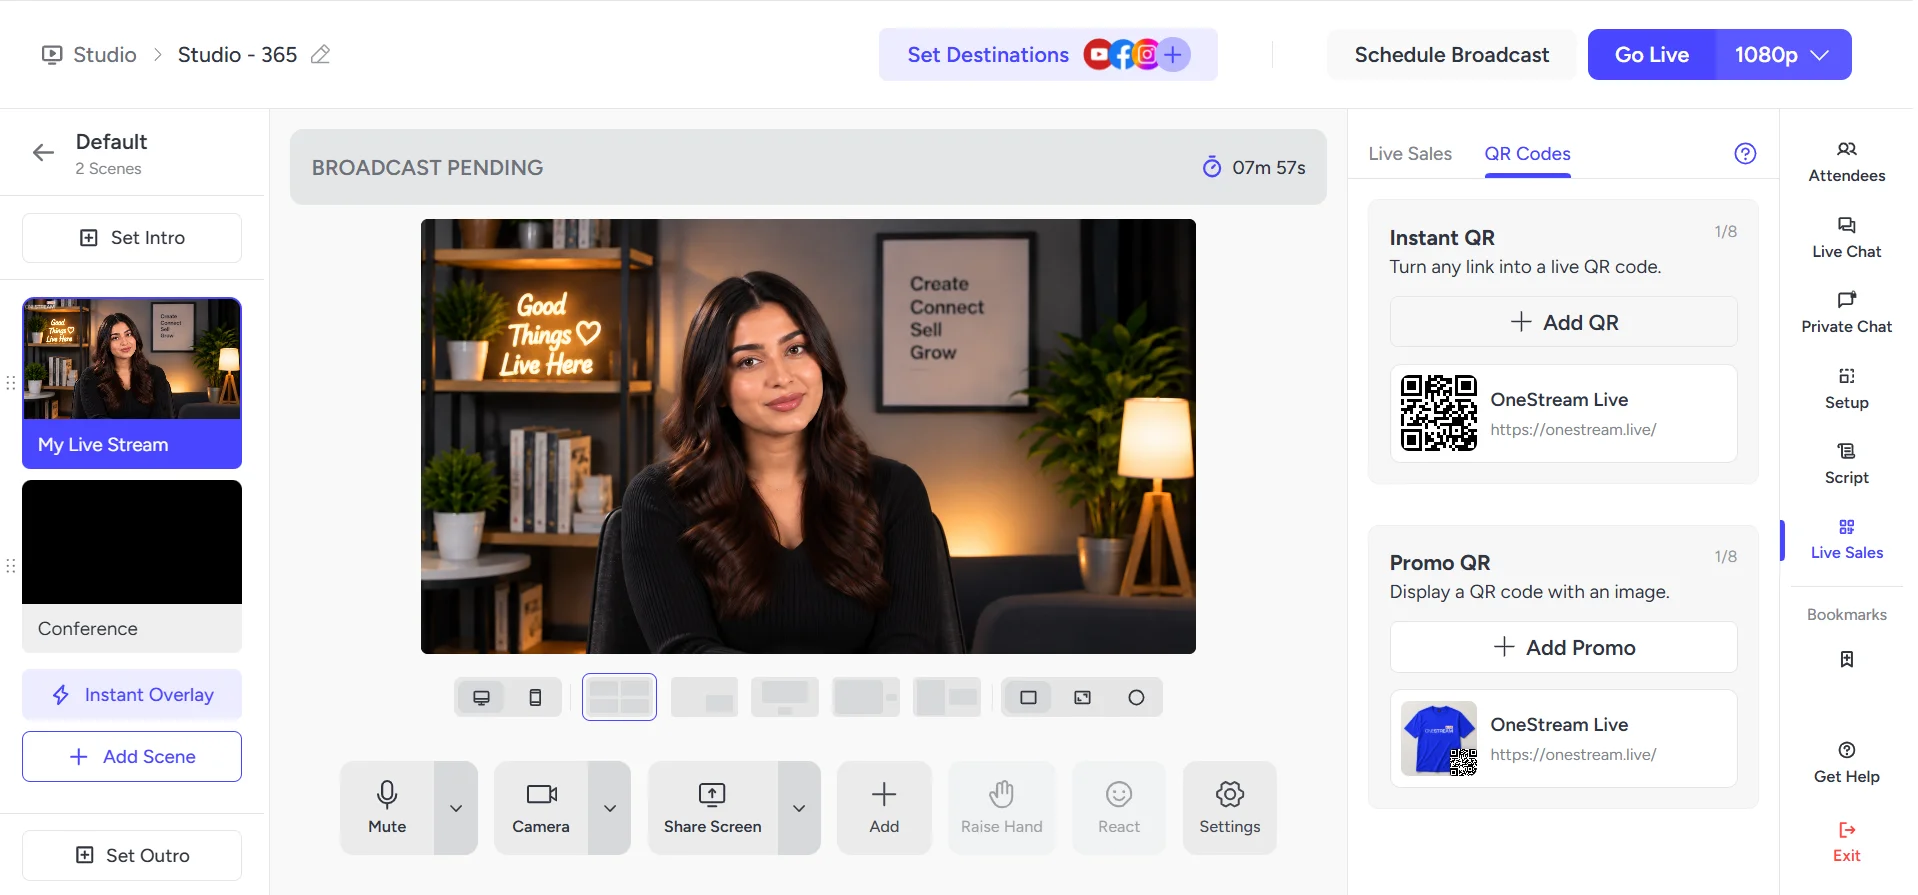Open the Script panel icon
The height and width of the screenshot is (895, 1918).
click(1846, 451)
